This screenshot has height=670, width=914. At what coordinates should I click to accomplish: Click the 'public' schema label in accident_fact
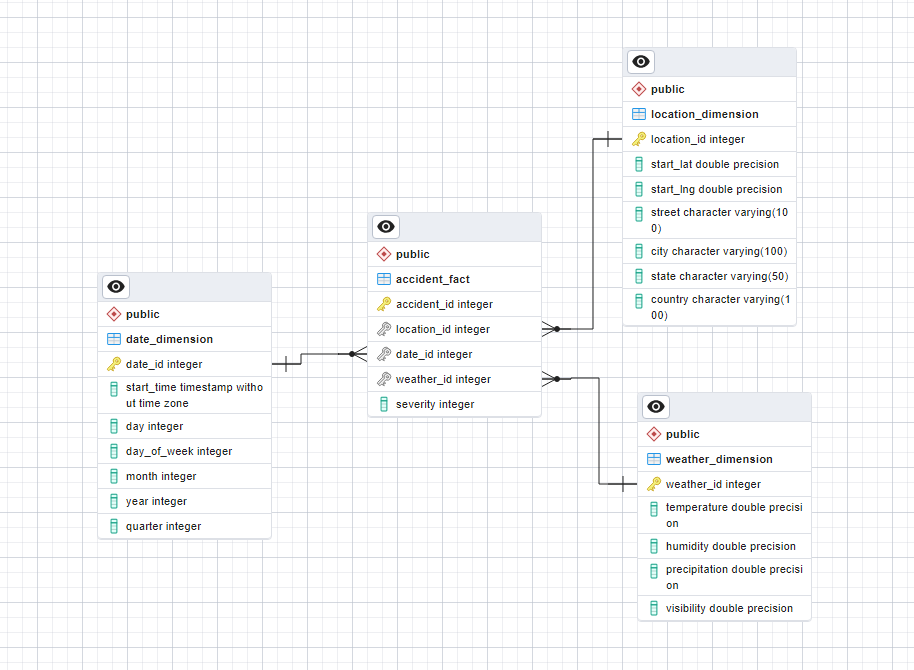pyautogui.click(x=413, y=254)
